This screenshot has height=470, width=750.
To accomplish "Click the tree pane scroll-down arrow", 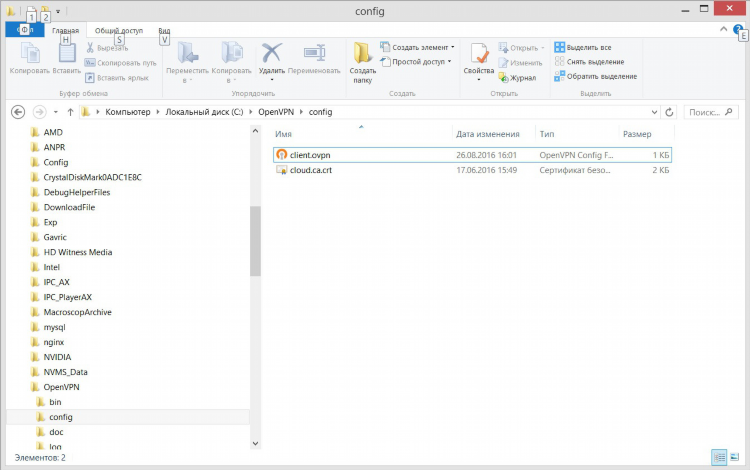I will [x=255, y=443].
